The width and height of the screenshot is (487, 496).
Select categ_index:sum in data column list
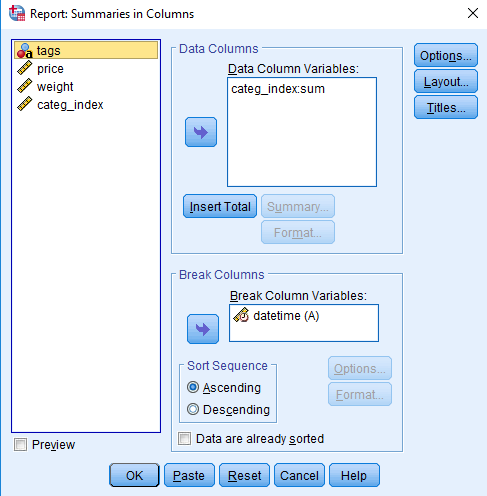coord(278,89)
